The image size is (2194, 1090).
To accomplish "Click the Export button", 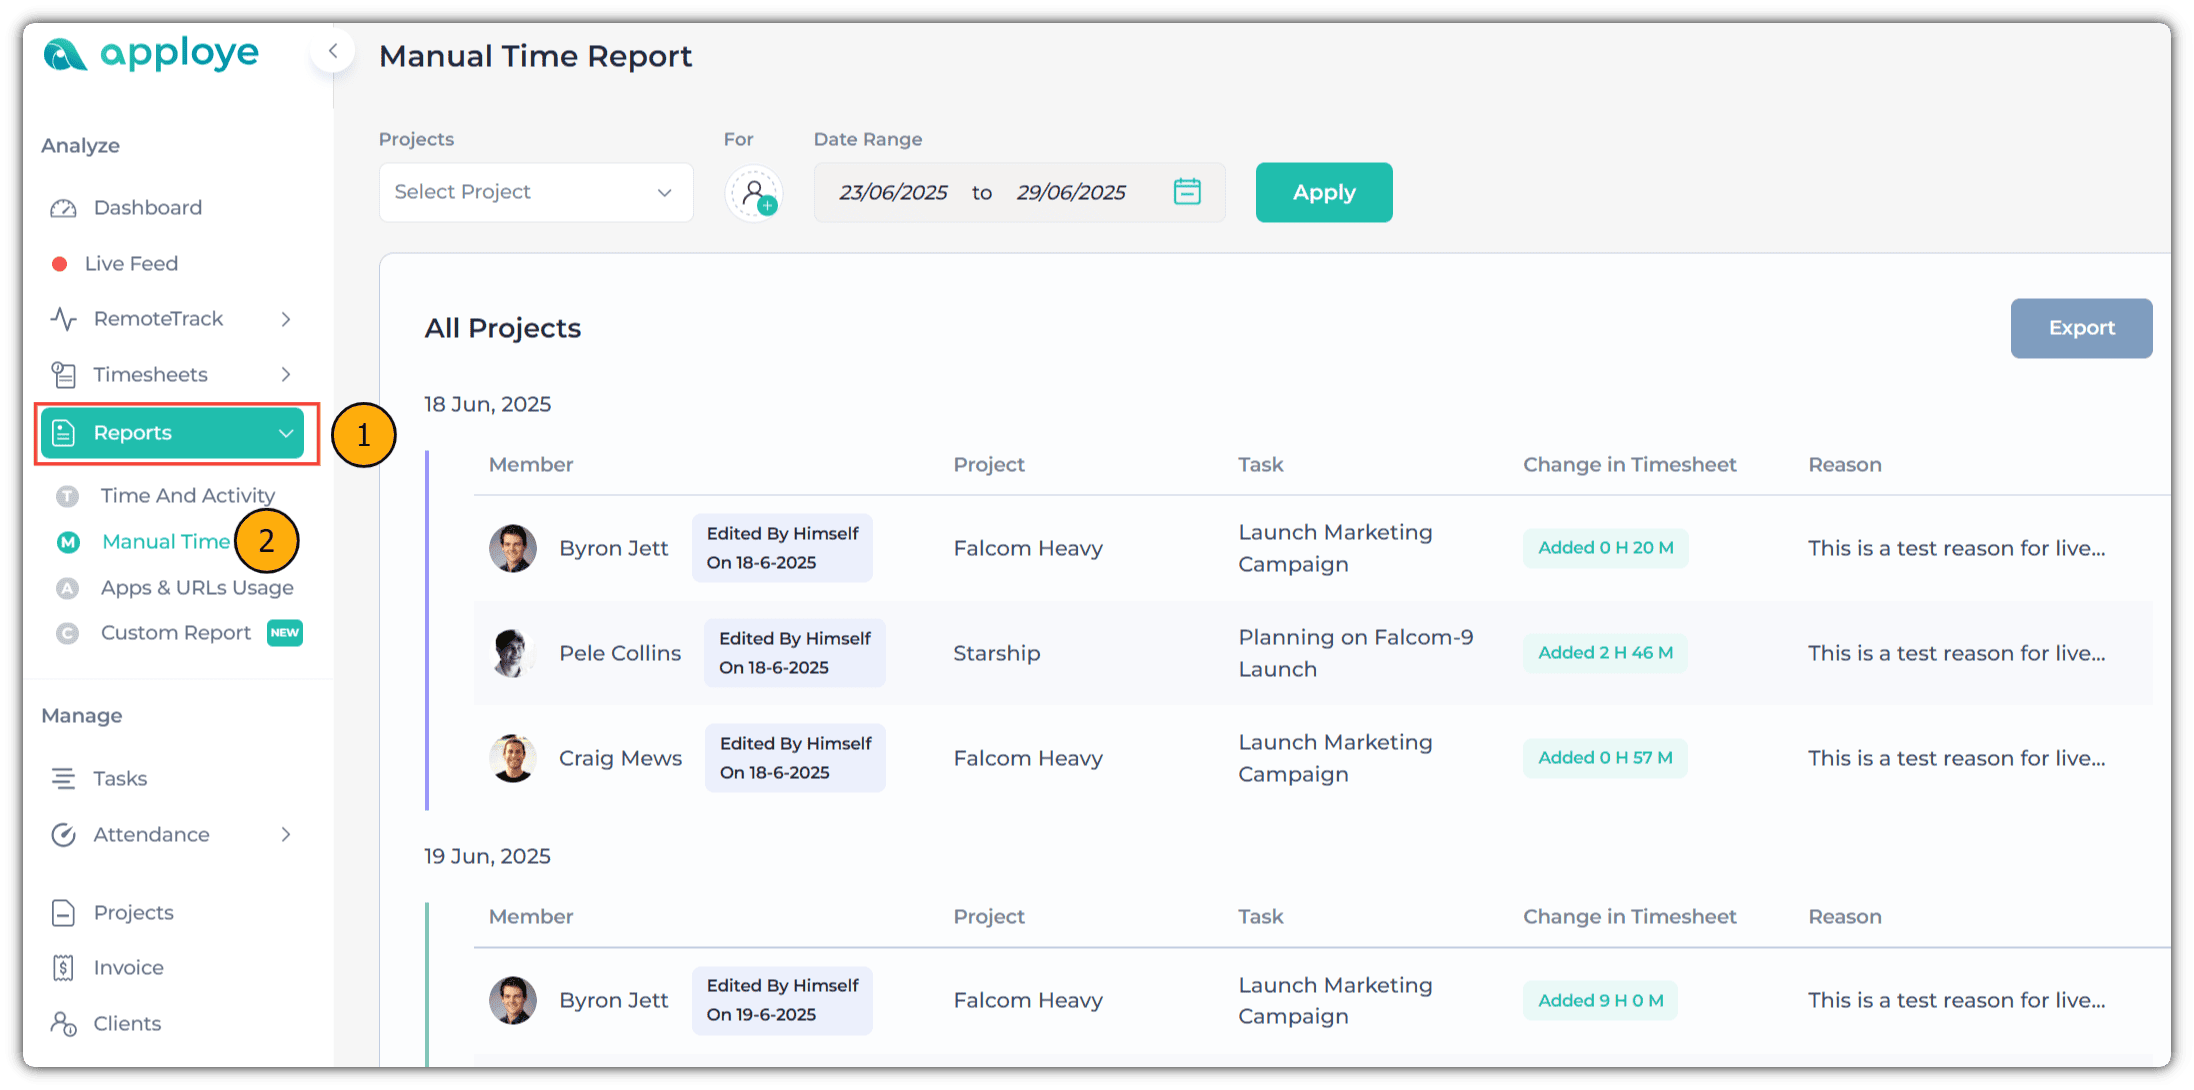I will [2080, 328].
